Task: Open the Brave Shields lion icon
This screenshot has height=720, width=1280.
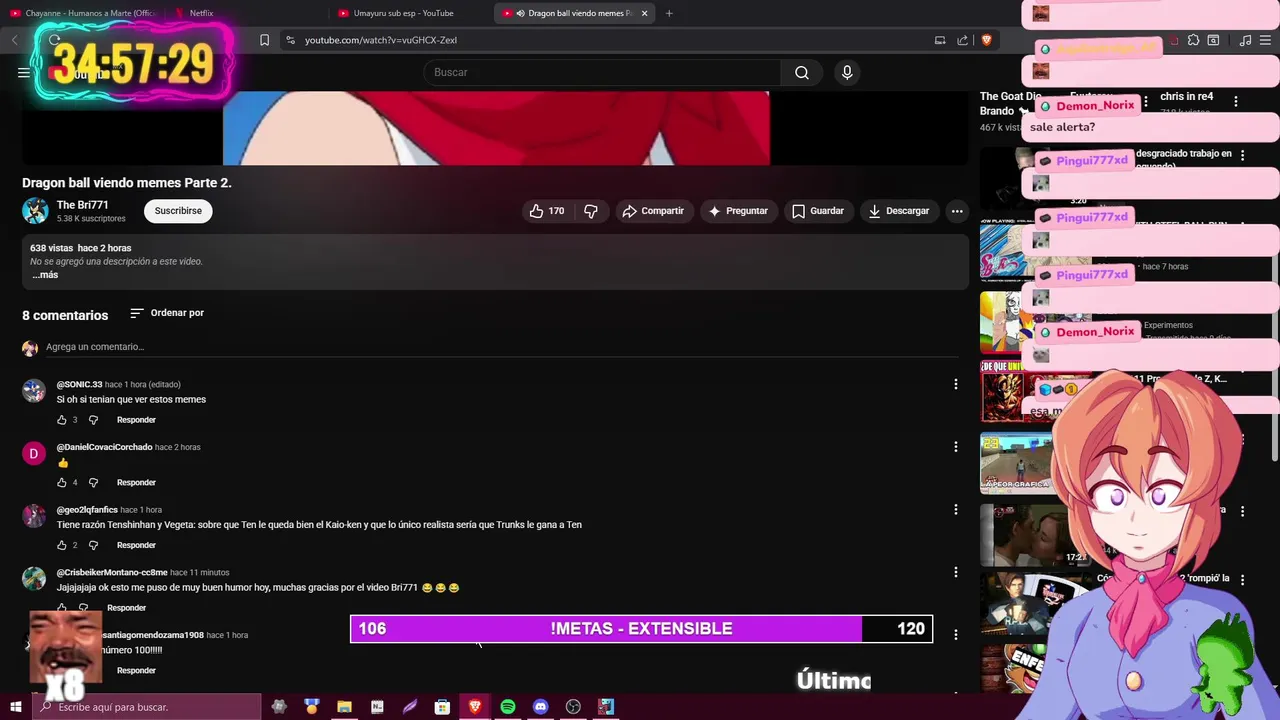Action: pyautogui.click(x=986, y=40)
